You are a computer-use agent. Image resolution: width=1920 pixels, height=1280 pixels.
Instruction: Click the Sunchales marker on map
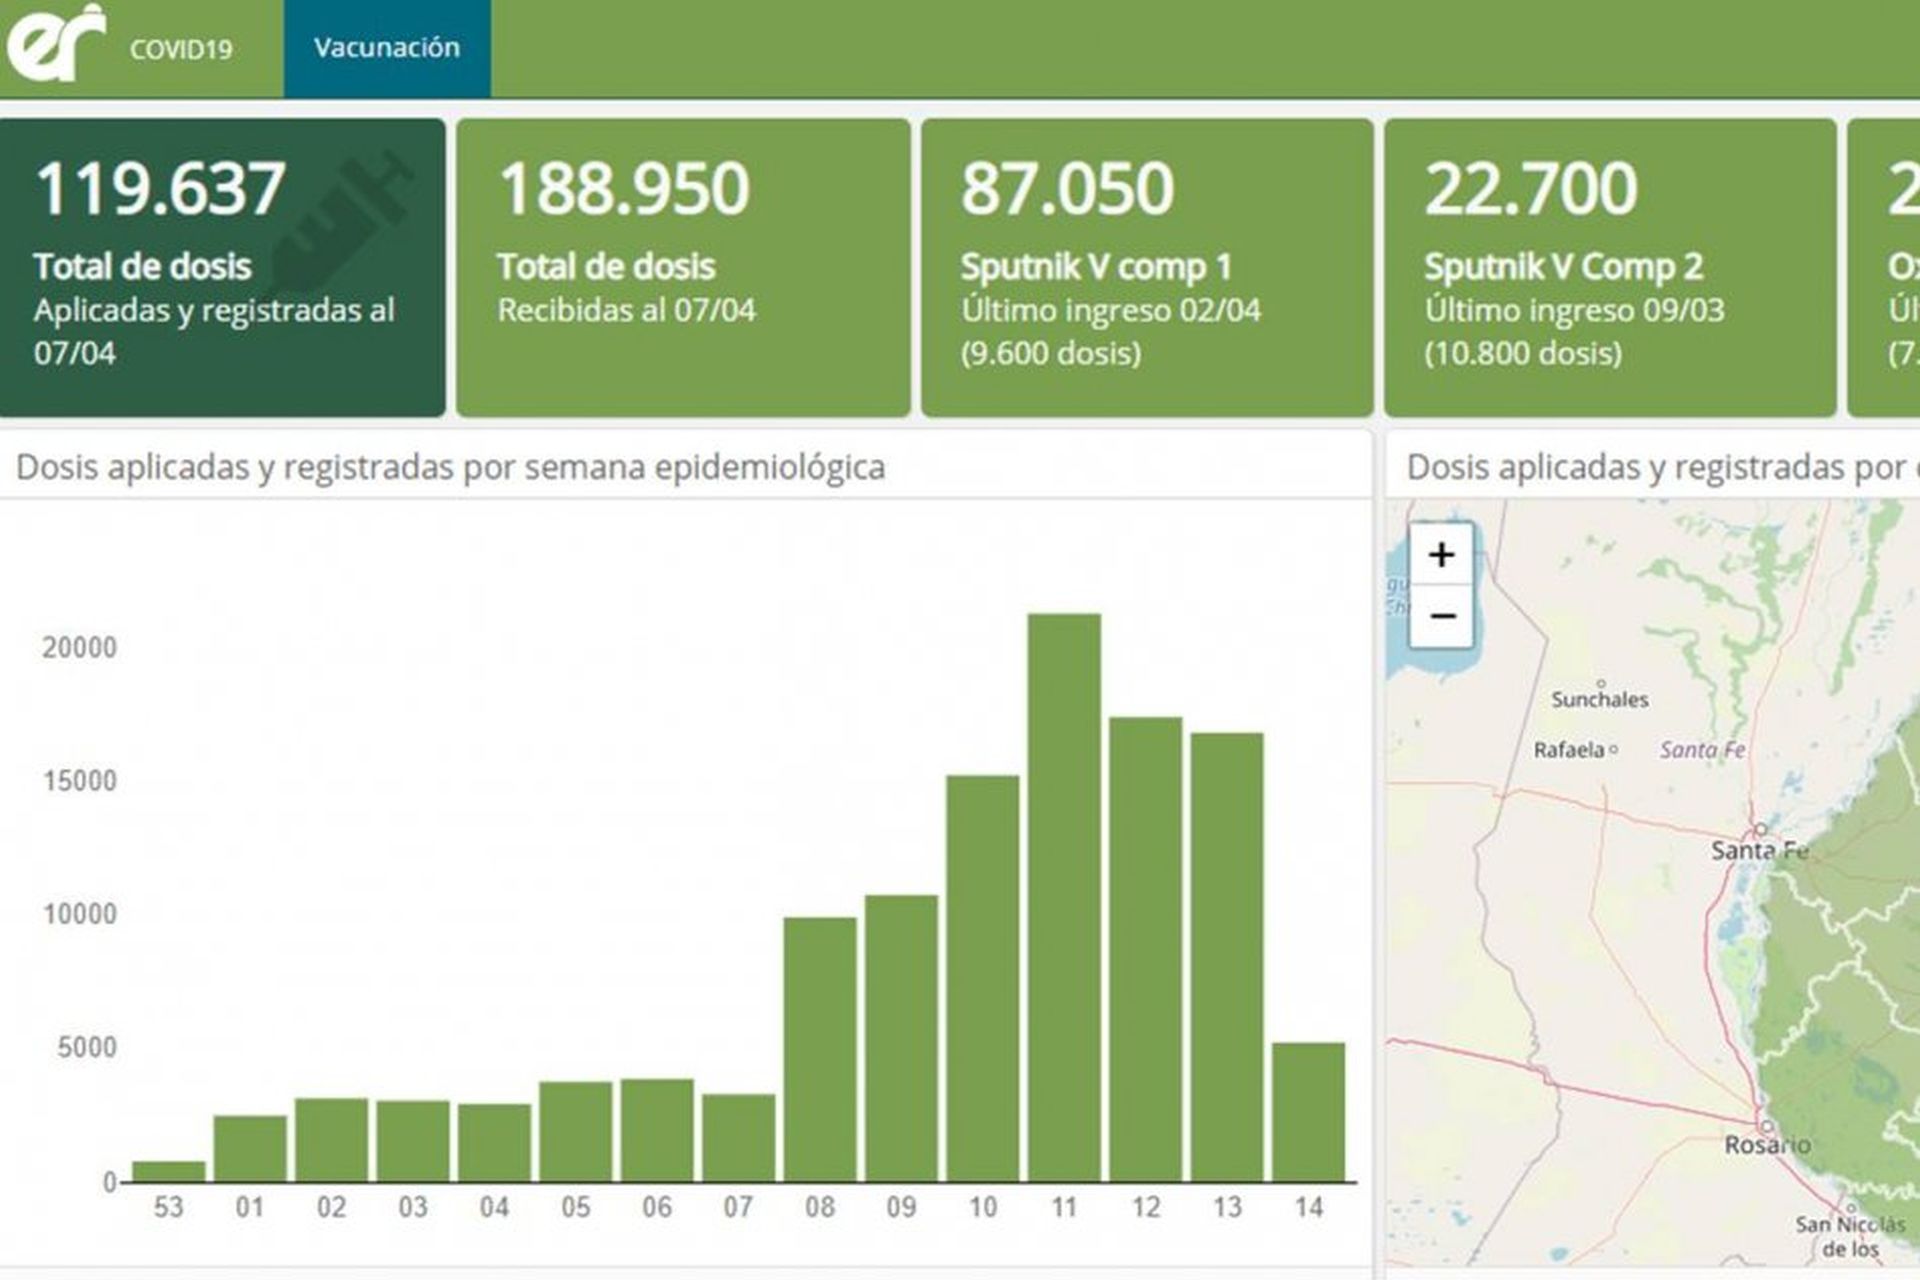[x=1600, y=684]
